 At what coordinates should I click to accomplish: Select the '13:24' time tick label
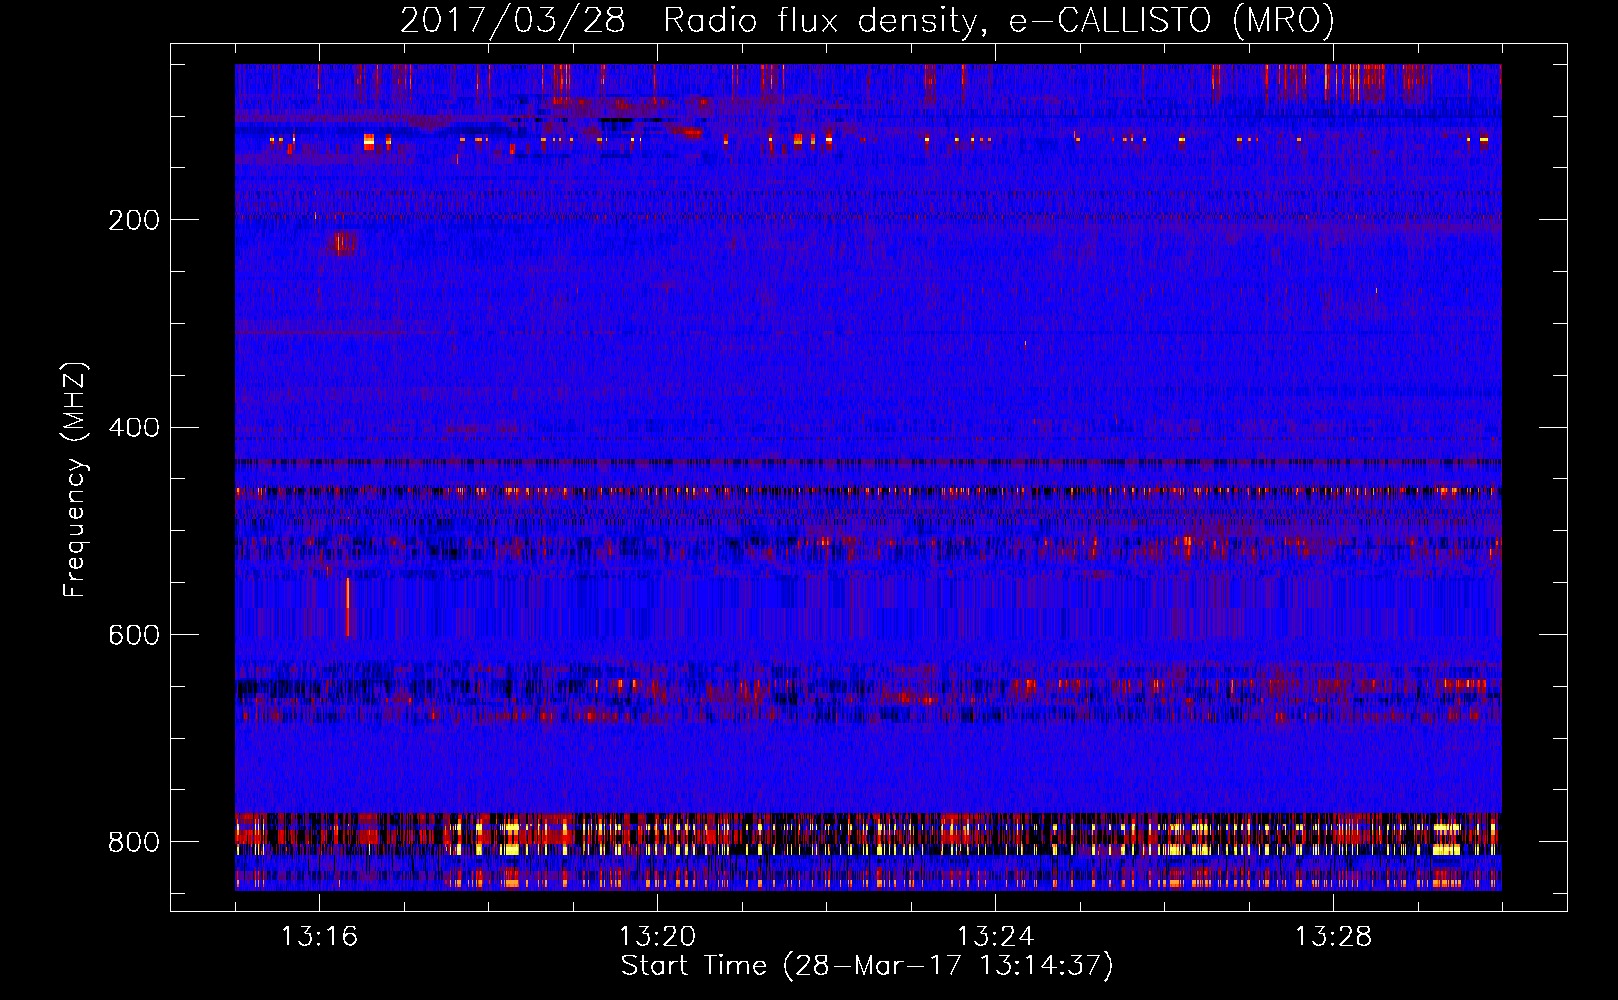tap(995, 937)
